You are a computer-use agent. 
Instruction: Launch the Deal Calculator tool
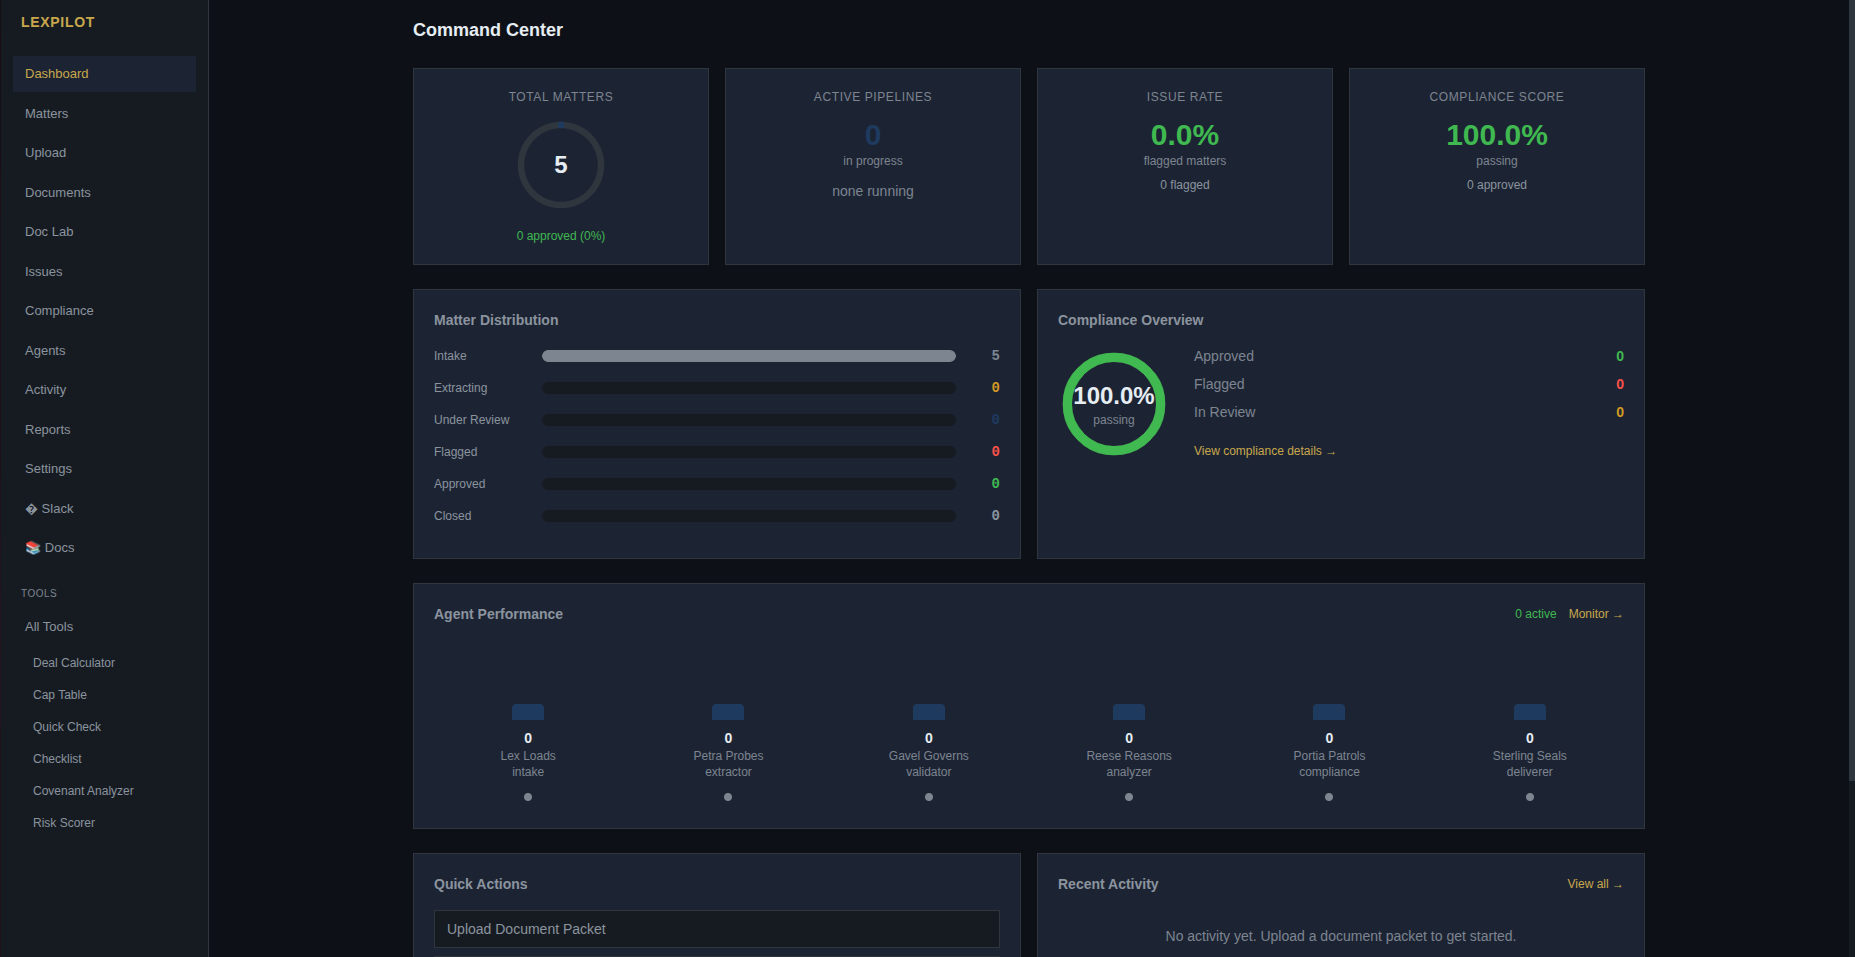(74, 663)
